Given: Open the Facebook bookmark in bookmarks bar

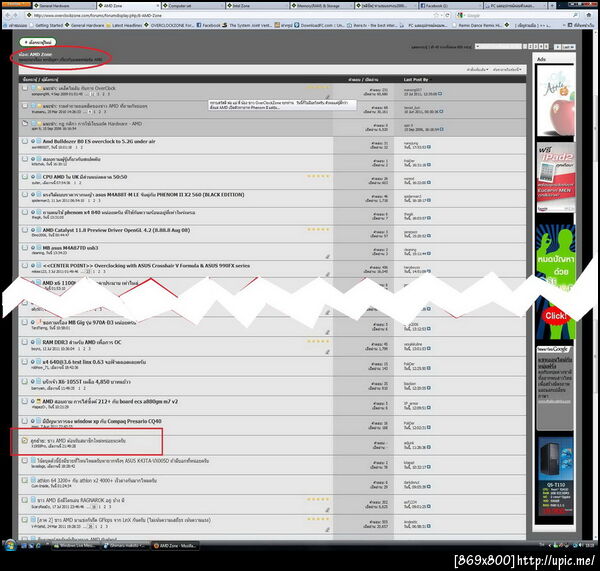Looking at the screenshot, I should 209,25.
